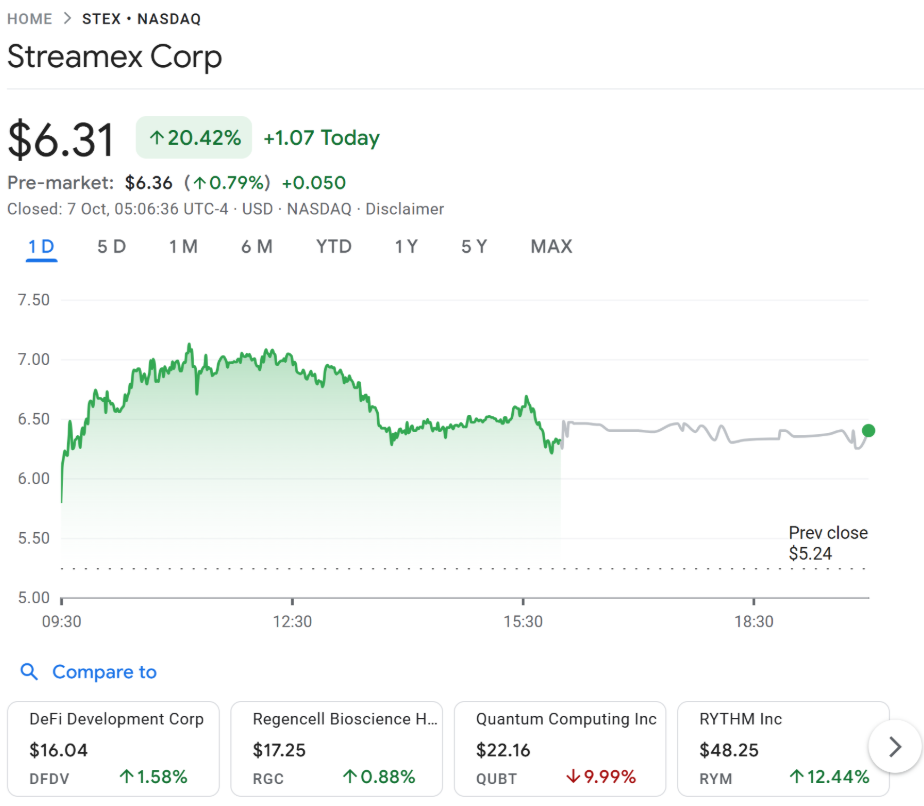Enable the 6M chart range
Viewport: 924px width, 806px height.
click(x=257, y=246)
